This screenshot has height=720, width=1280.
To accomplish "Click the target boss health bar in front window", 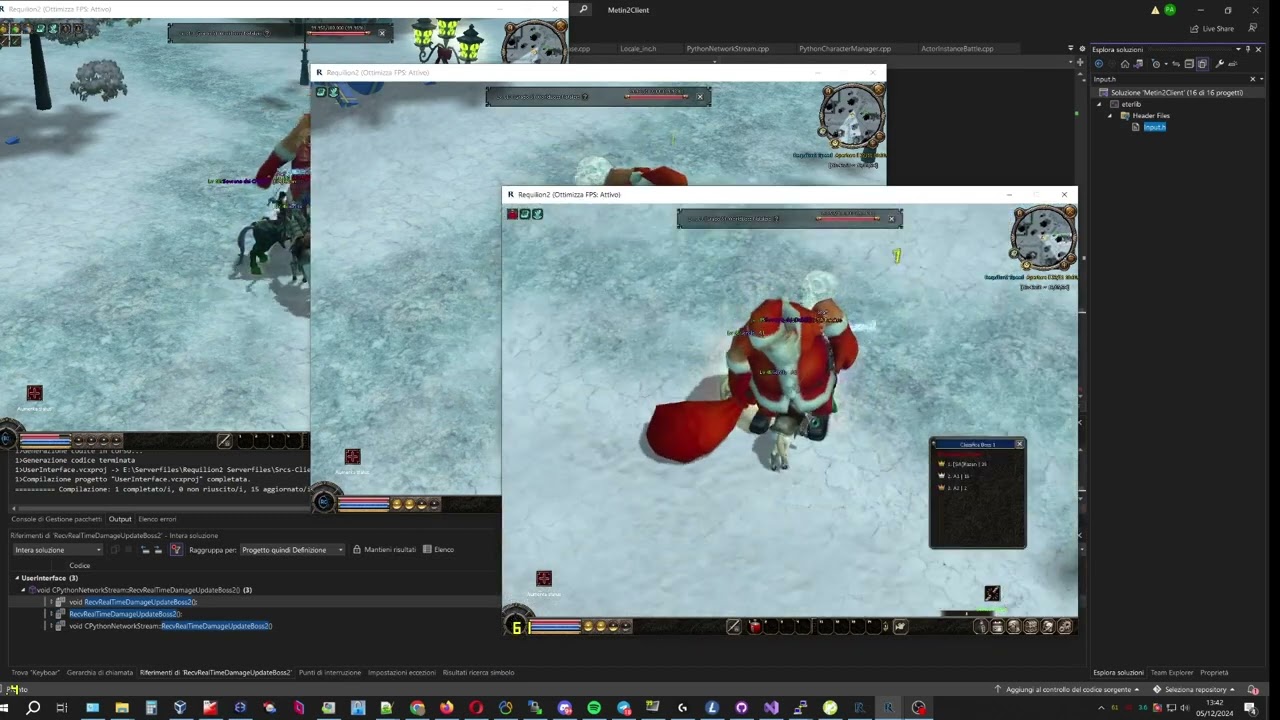I will pyautogui.click(x=848, y=219).
